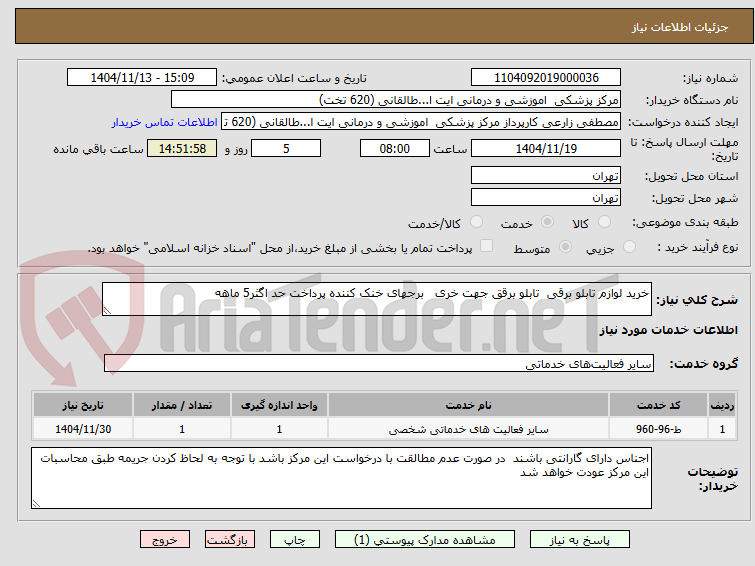
Task: Click the شرح کلی نیاز text area
Action: pos(377,299)
